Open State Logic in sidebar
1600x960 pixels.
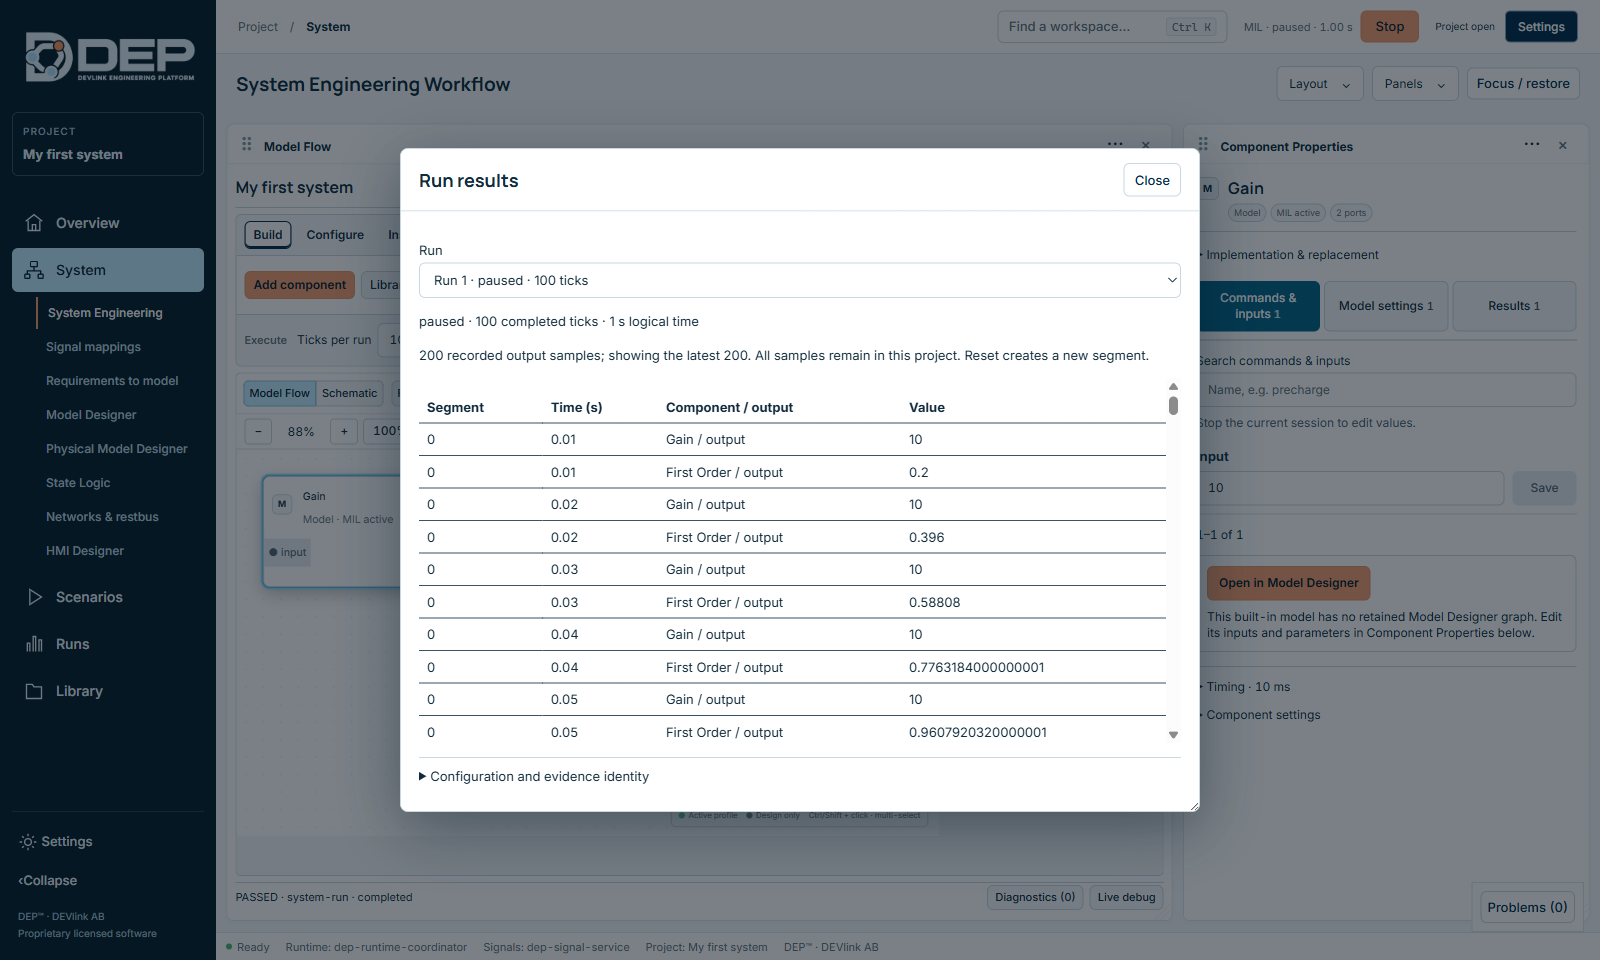point(78,483)
